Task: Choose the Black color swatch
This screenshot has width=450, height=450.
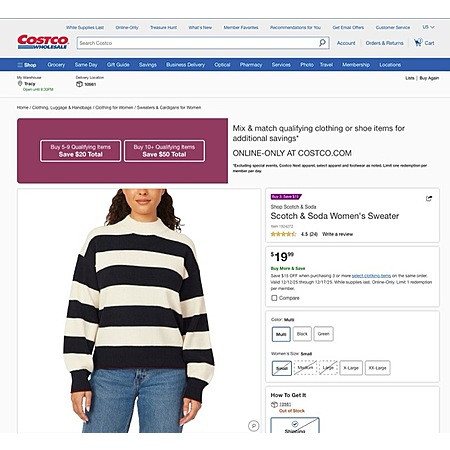Action: [302, 334]
